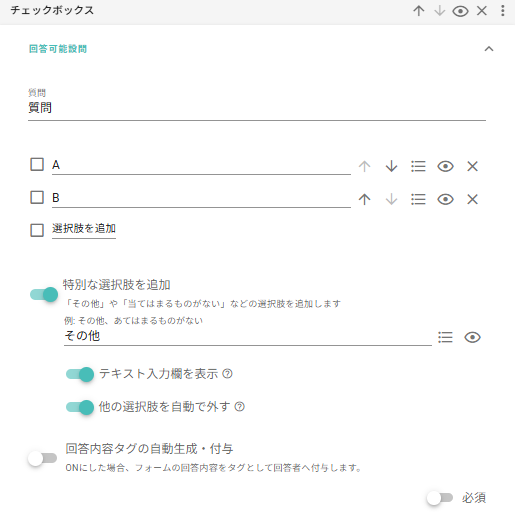Open the three-dot block options menu
This screenshot has height=530, width=515.
[502, 11]
